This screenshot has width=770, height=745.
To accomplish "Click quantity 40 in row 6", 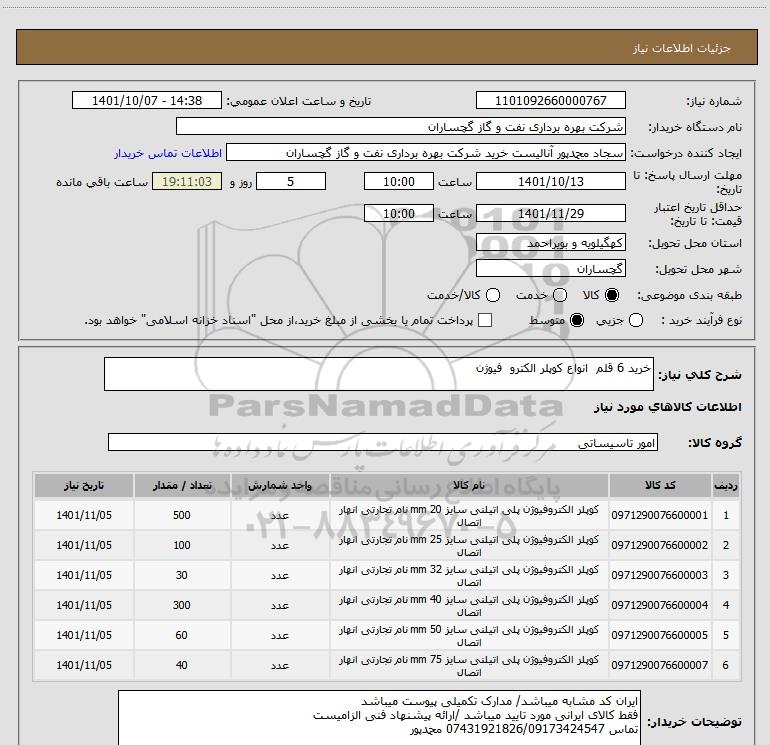I will pyautogui.click(x=182, y=665).
